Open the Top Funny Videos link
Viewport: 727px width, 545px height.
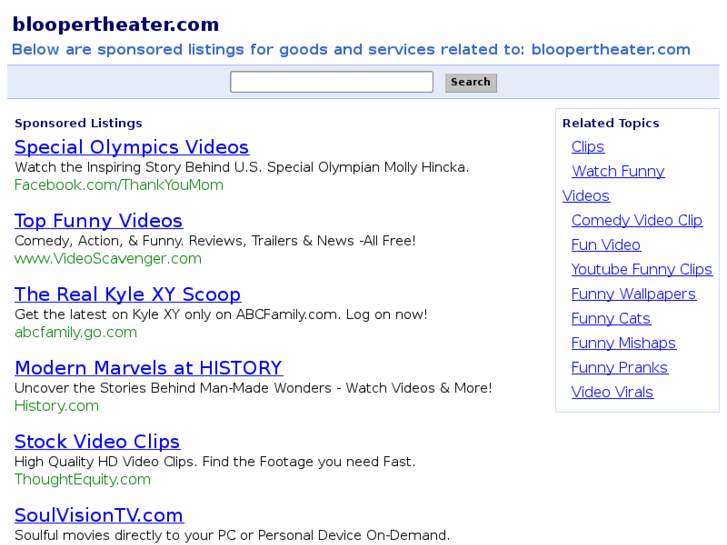98,221
